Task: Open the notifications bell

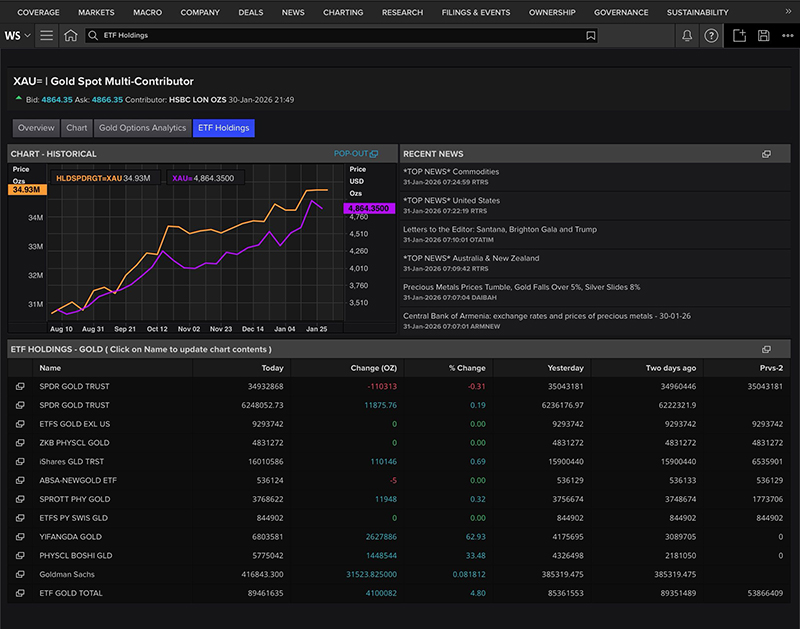Action: [687, 35]
